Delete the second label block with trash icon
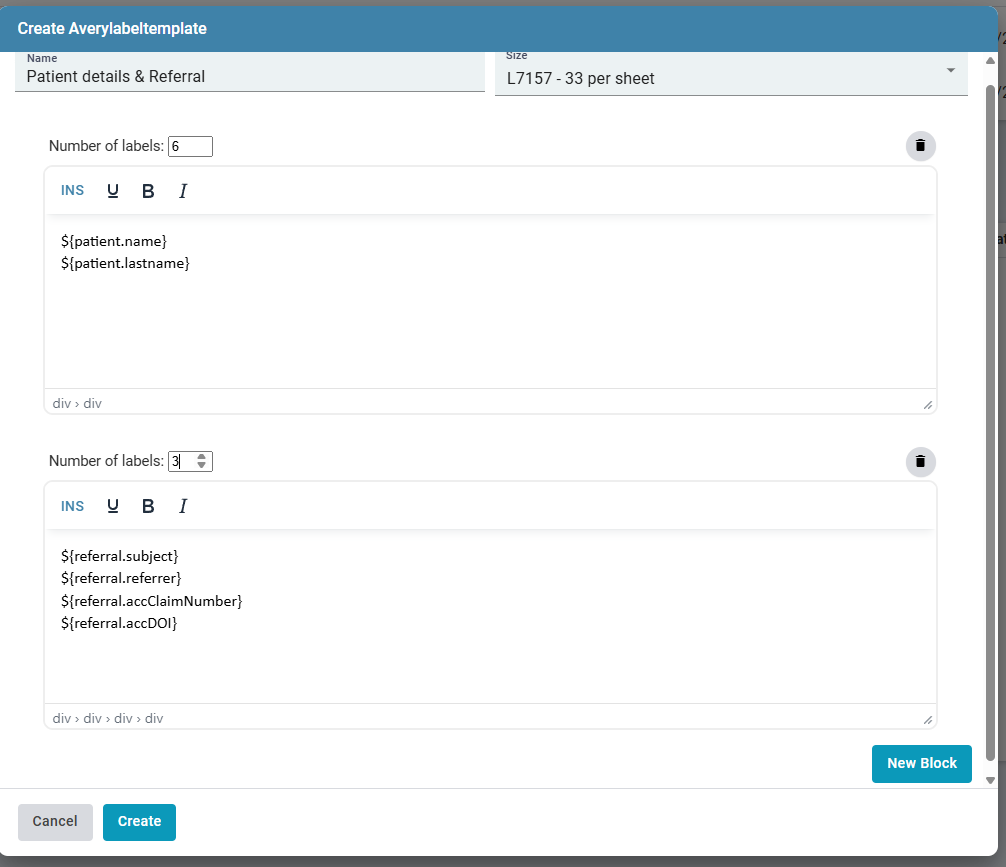This screenshot has width=1006, height=867. (920, 462)
